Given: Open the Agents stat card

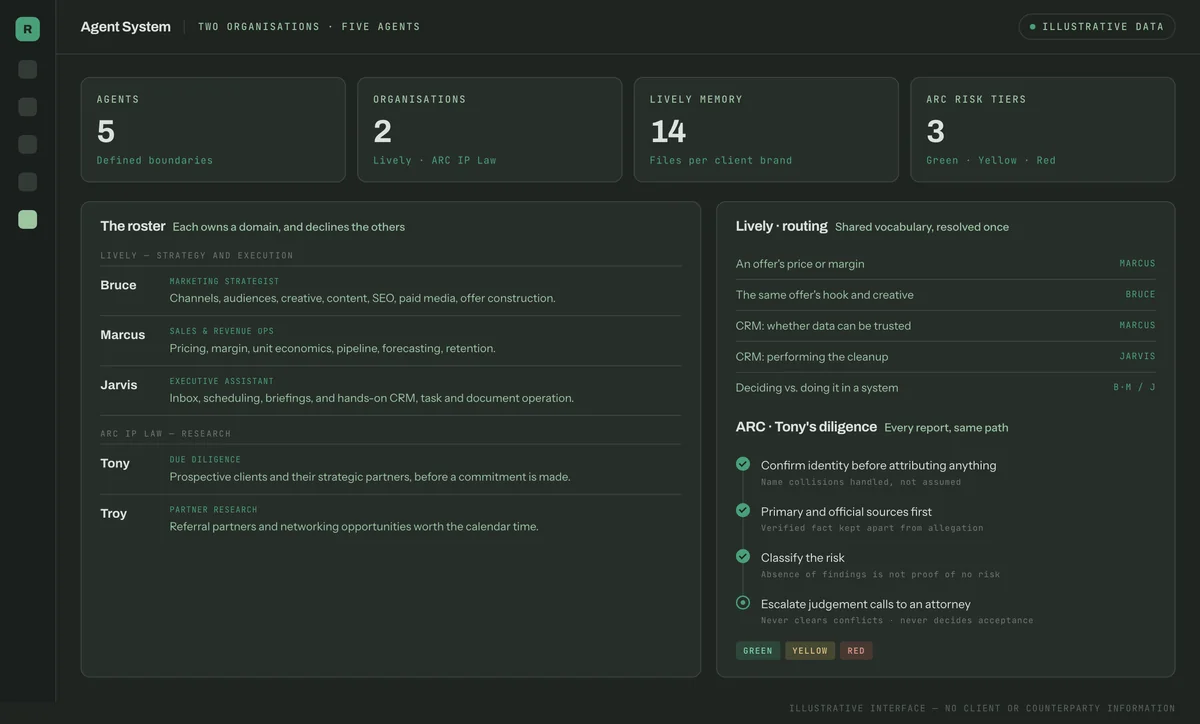Looking at the screenshot, I should (x=213, y=130).
